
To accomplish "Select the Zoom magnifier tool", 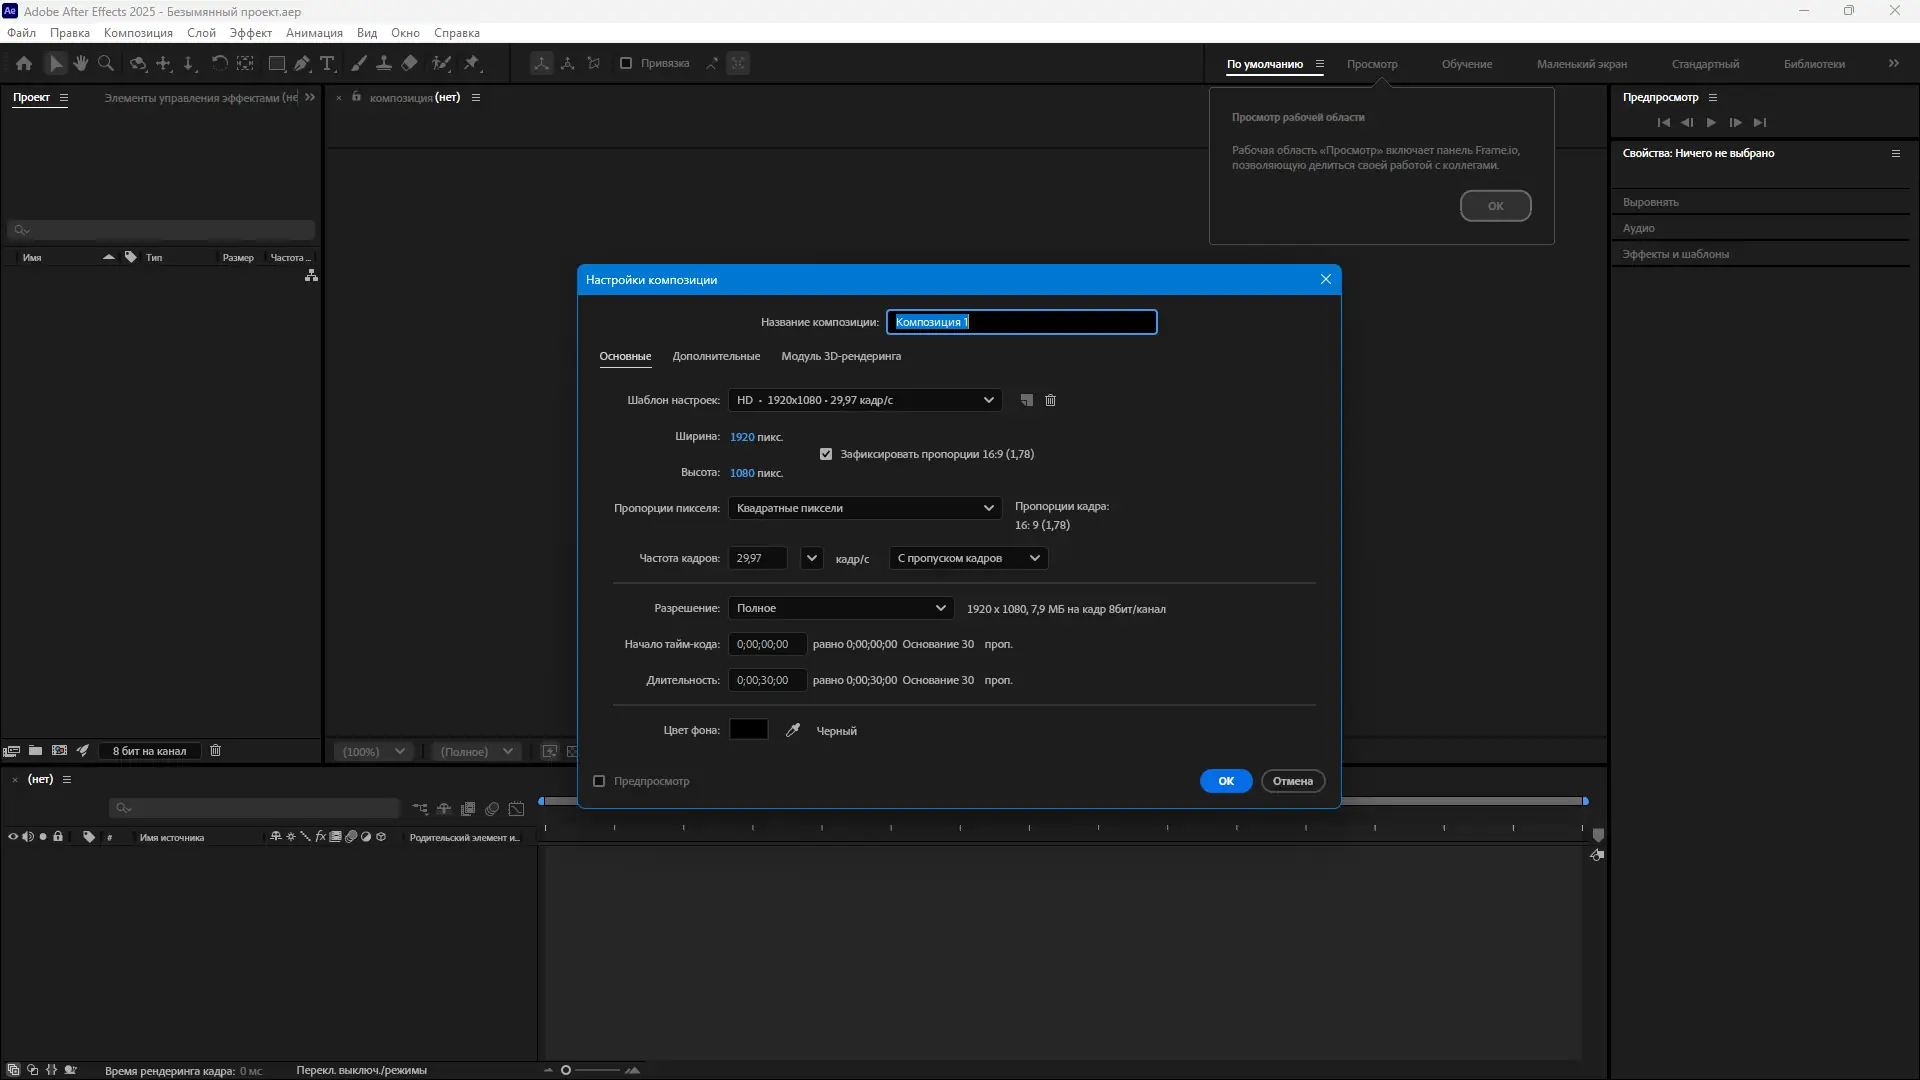I will tap(105, 63).
